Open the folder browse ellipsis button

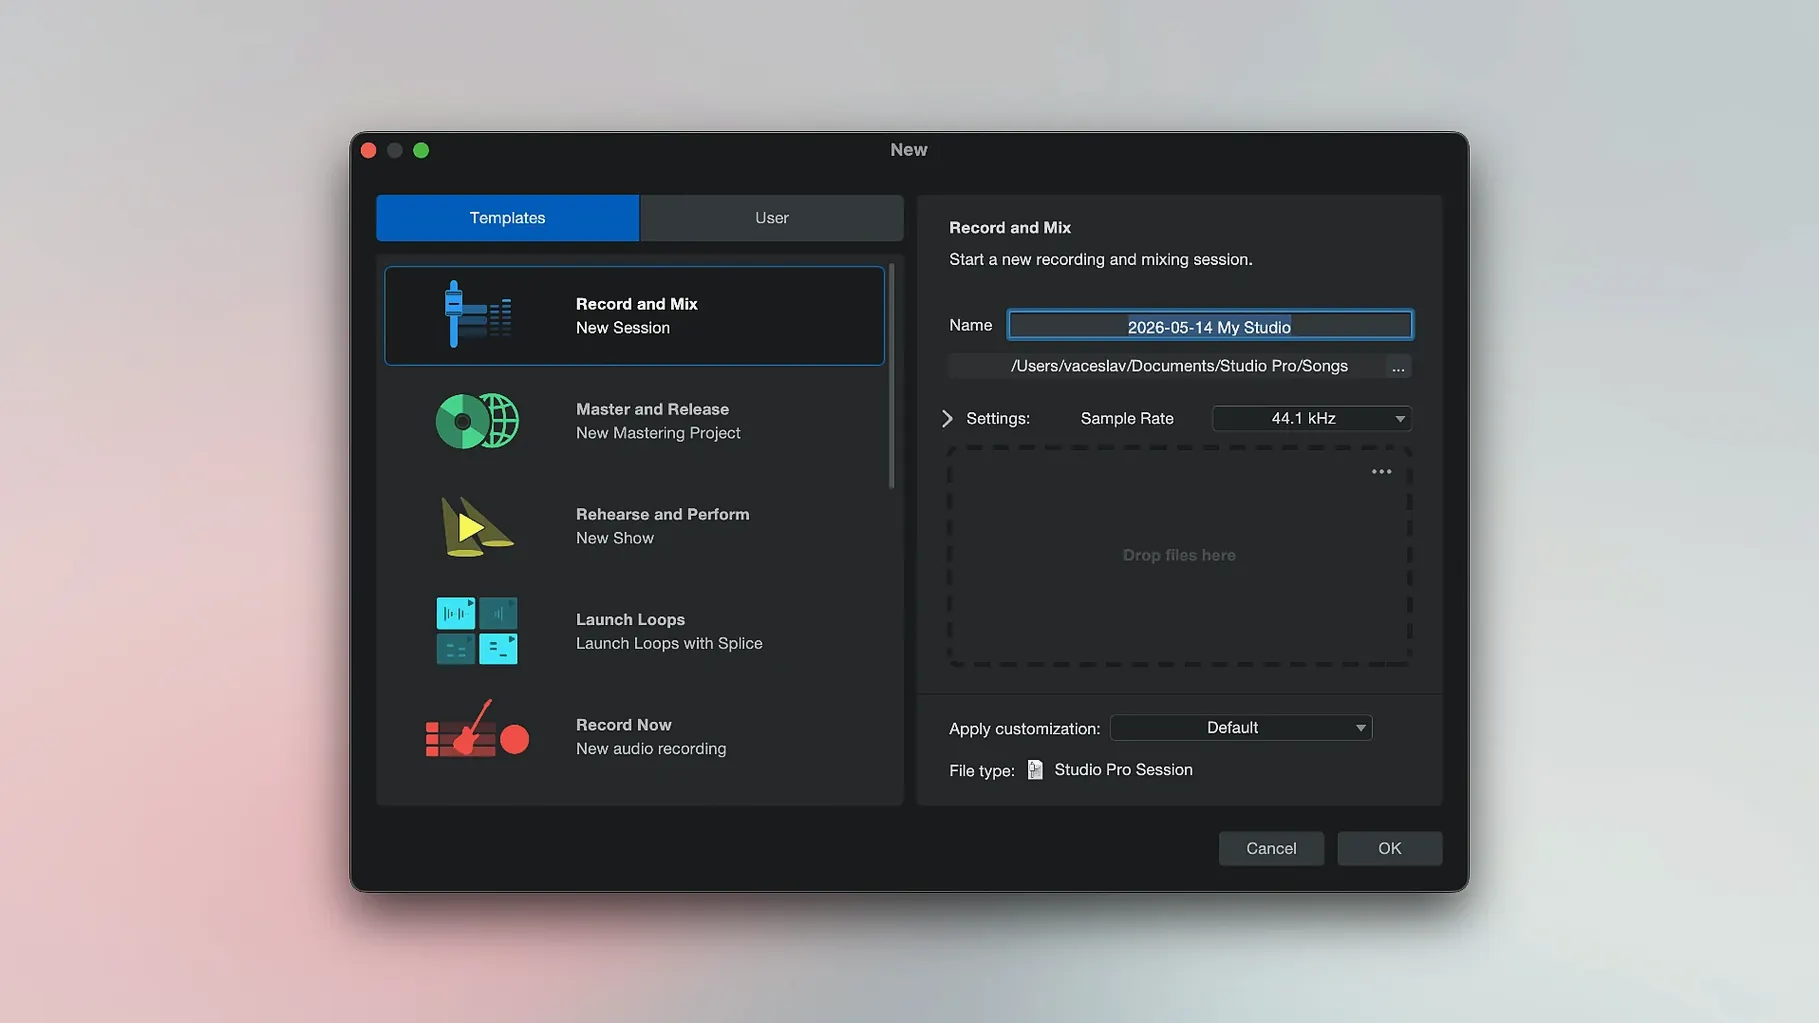click(1398, 367)
